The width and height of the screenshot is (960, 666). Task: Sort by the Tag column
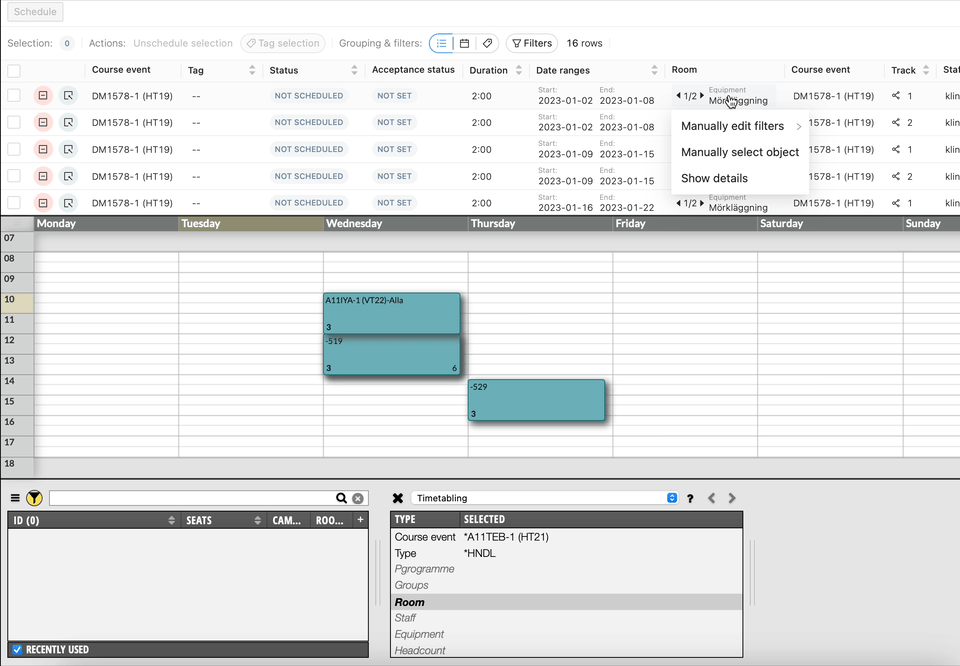click(x=252, y=70)
